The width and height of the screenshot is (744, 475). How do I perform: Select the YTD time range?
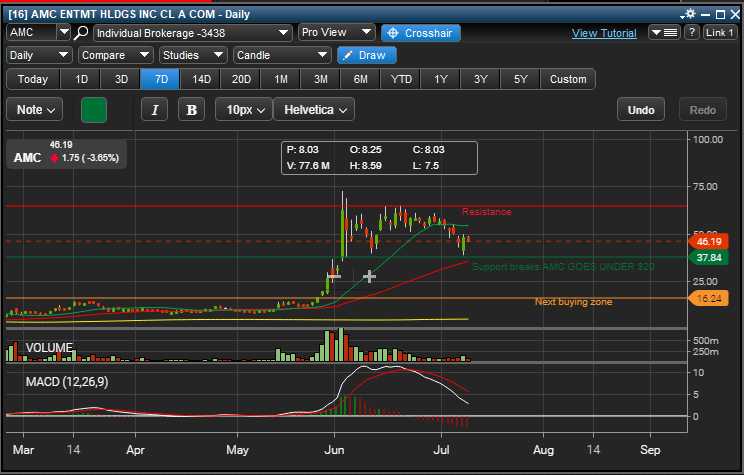401,79
